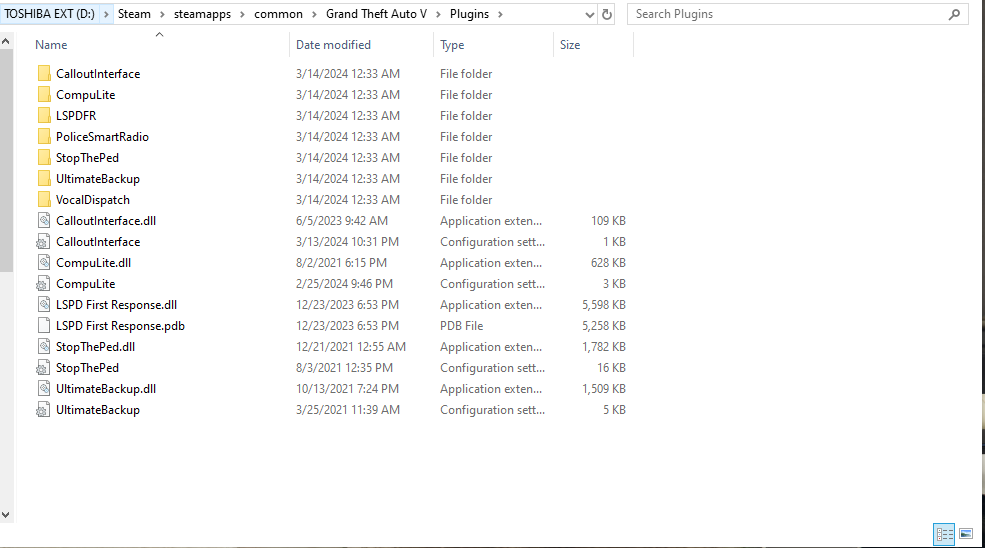The height and width of the screenshot is (548, 985).
Task: Click date 6/5/2023 9:42 AM
Action: 342,221
